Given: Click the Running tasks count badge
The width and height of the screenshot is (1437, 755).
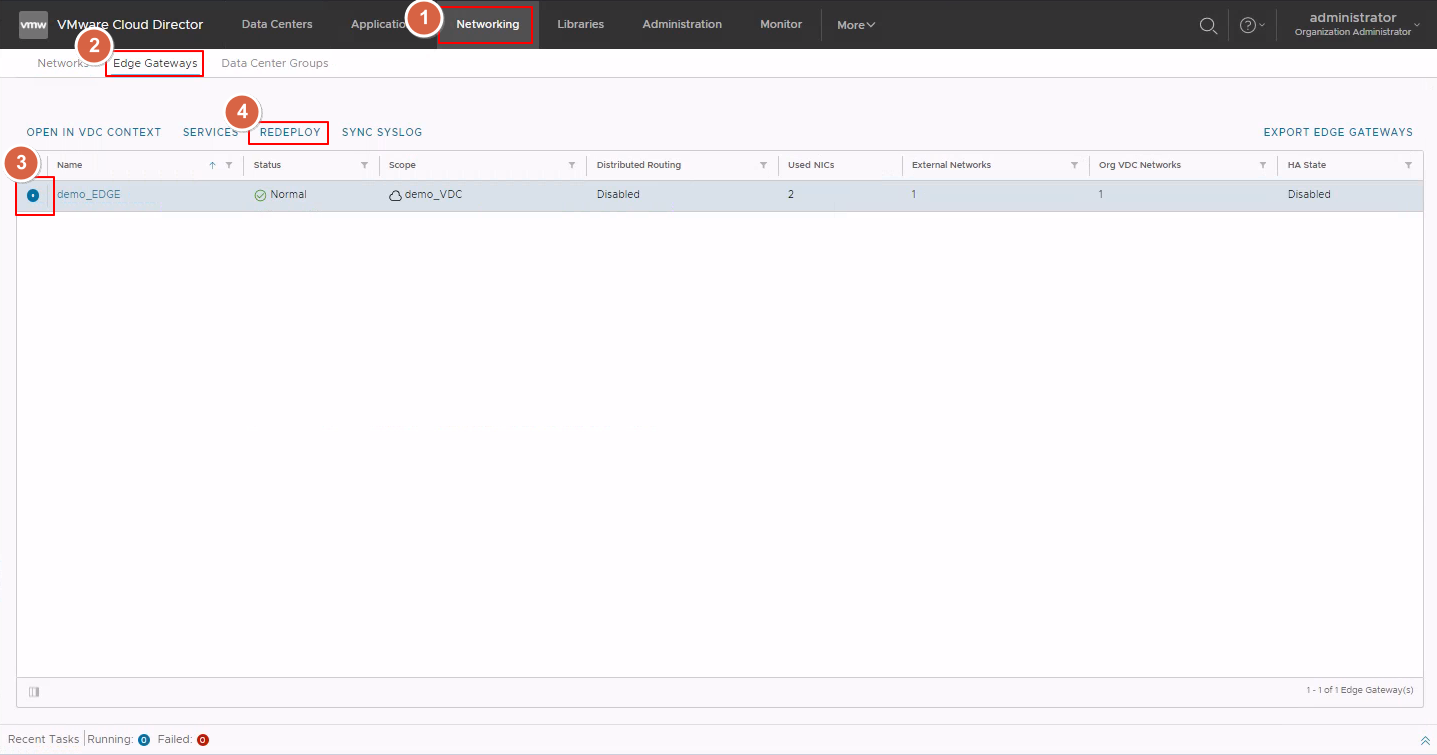Looking at the screenshot, I should (x=144, y=740).
